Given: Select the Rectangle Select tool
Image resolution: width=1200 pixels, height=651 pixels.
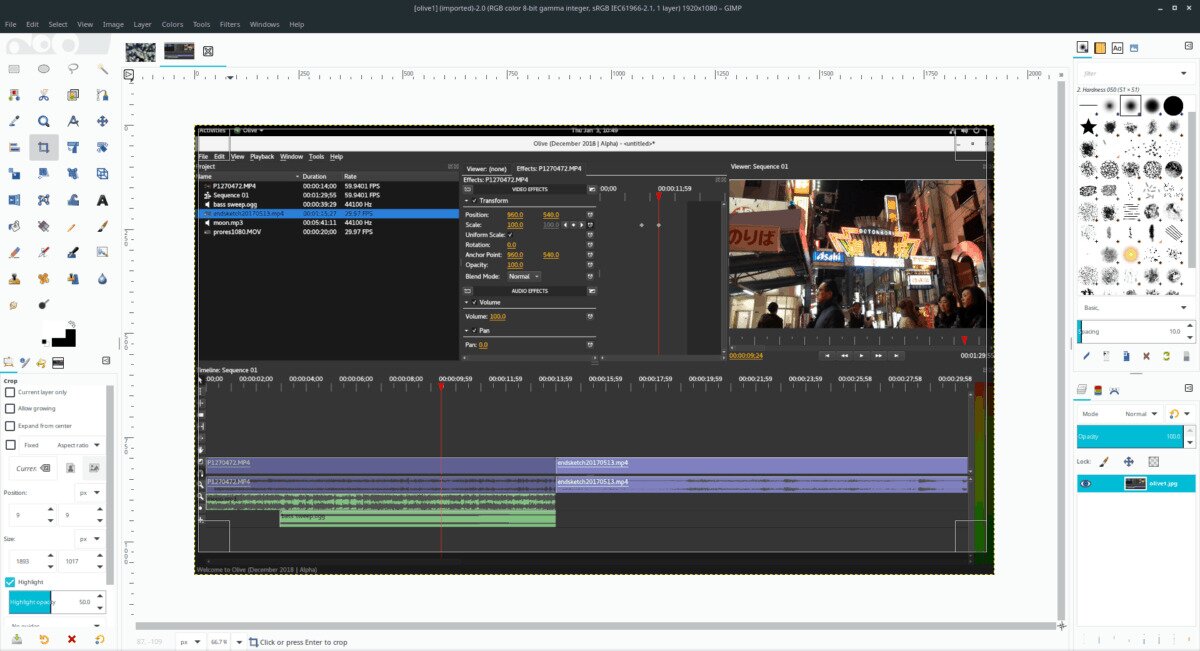Looking at the screenshot, I should coord(14,69).
